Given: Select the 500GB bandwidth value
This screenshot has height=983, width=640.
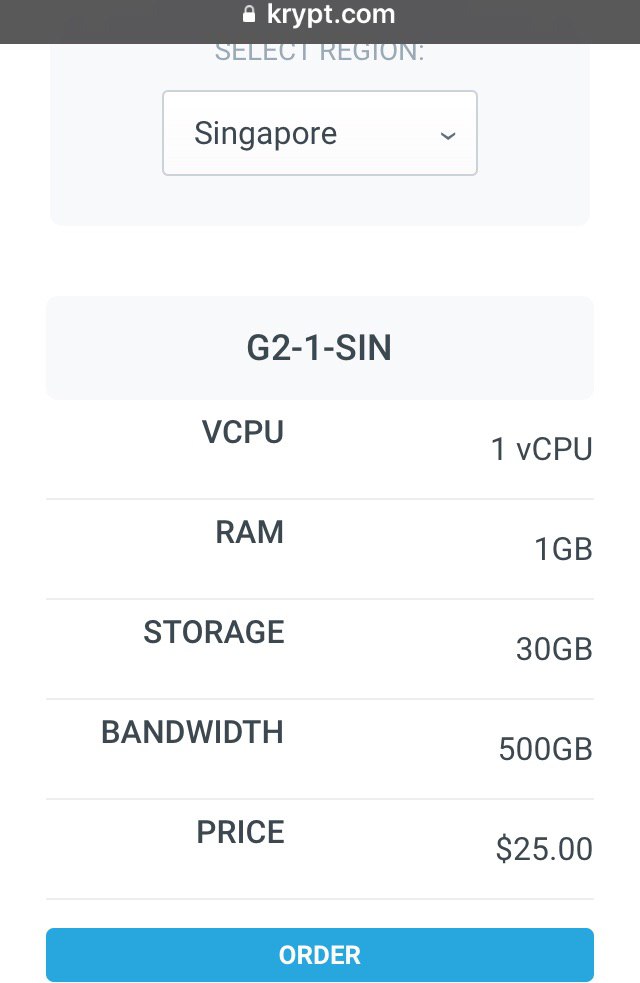Looking at the screenshot, I should (545, 750).
